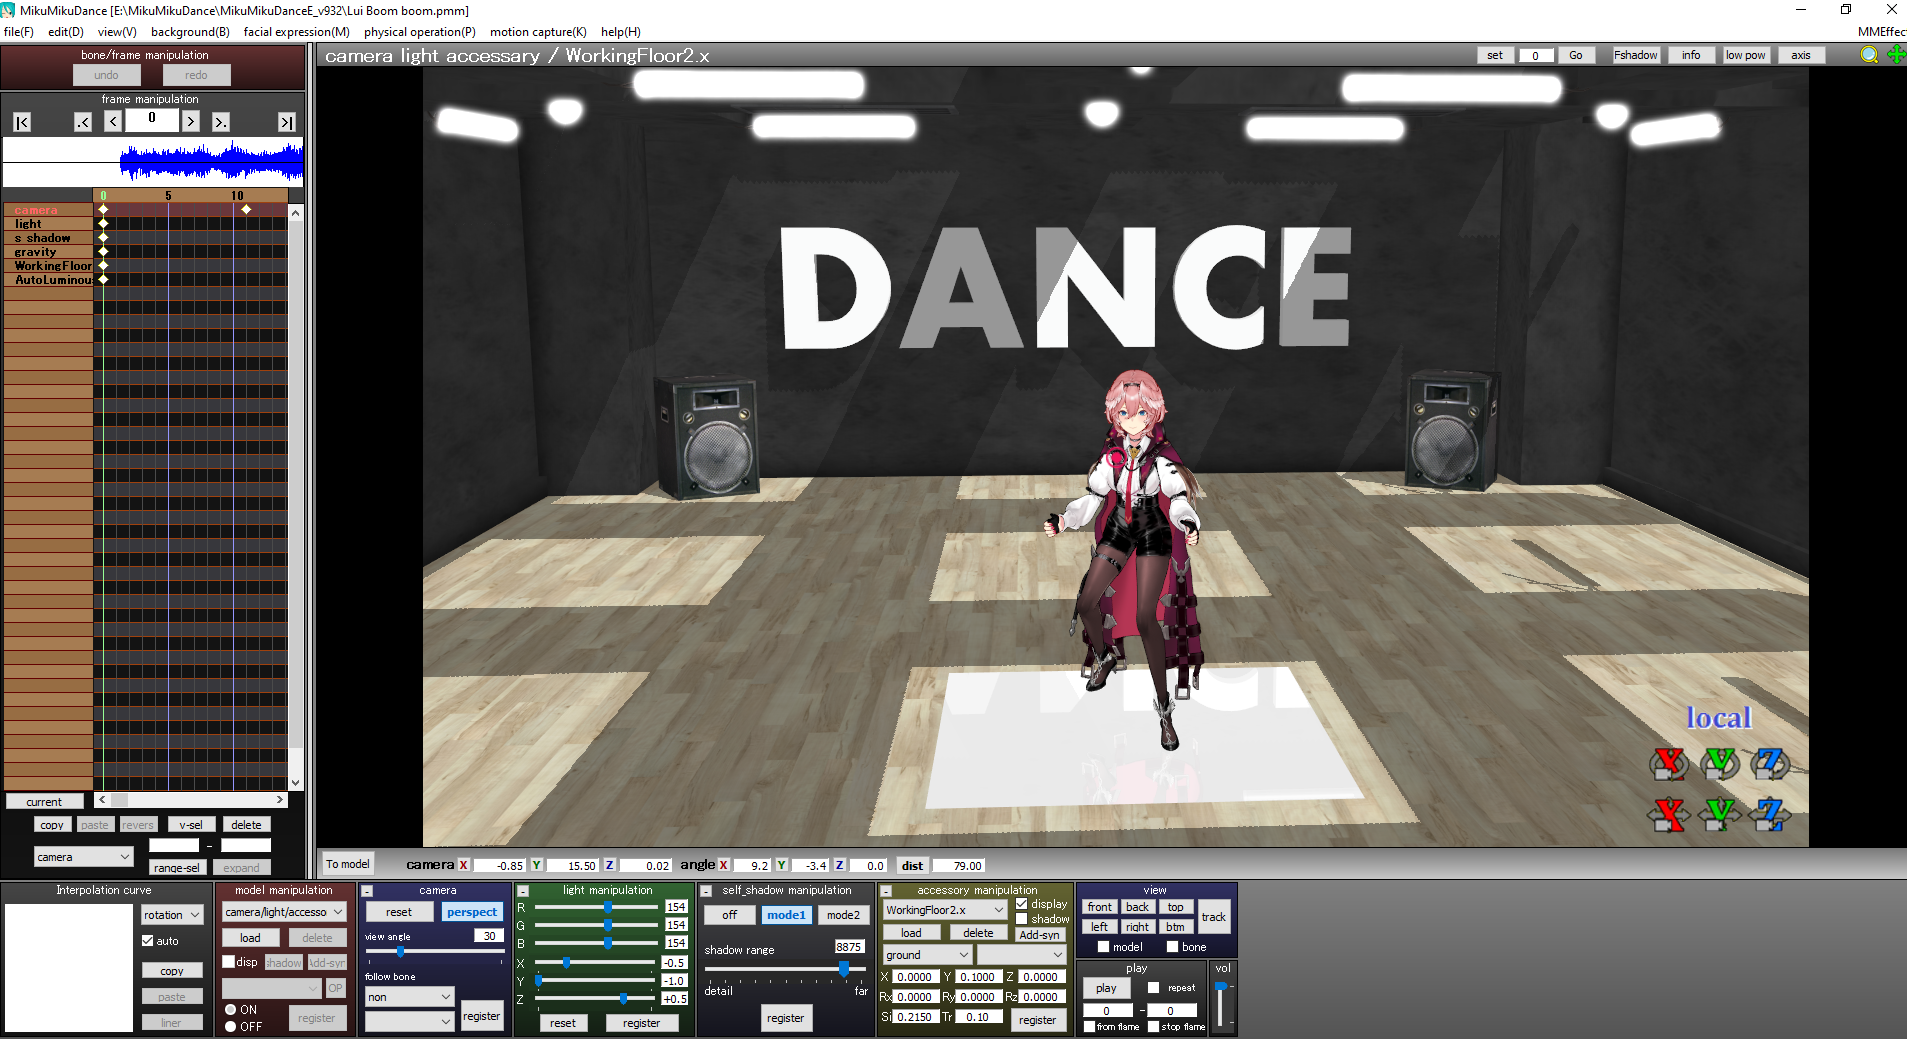Select the blue Z camera translation icon
Screen dimensions: 1907x1039
point(1770,815)
